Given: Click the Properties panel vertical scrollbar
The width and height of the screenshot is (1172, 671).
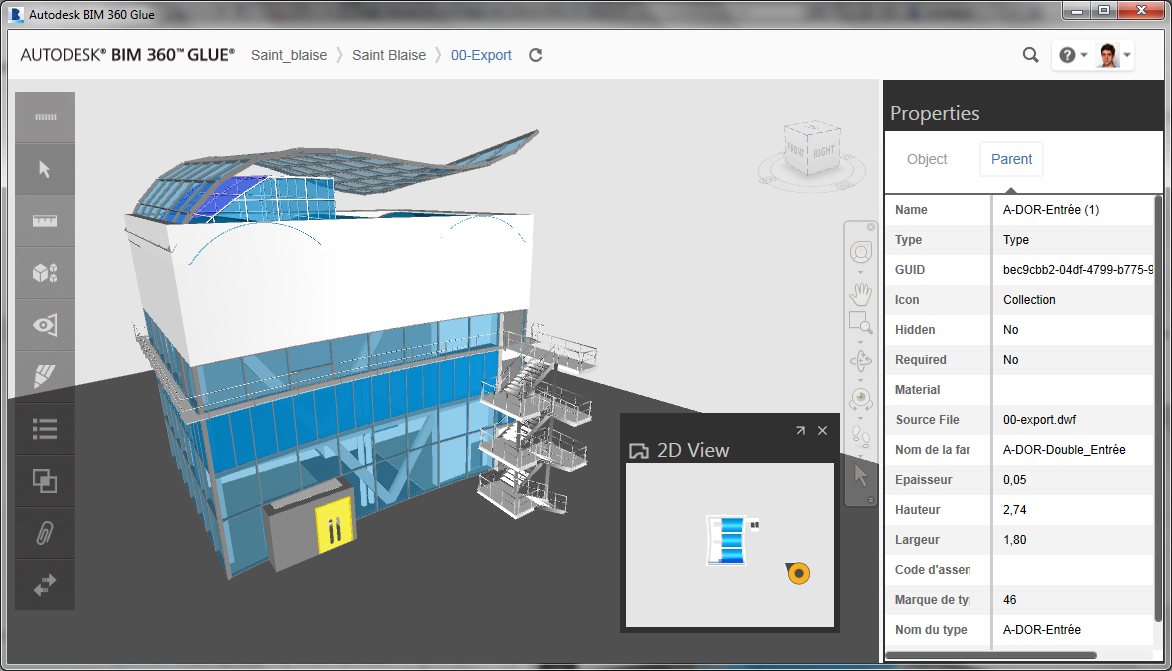Looking at the screenshot, I should click(1158, 408).
